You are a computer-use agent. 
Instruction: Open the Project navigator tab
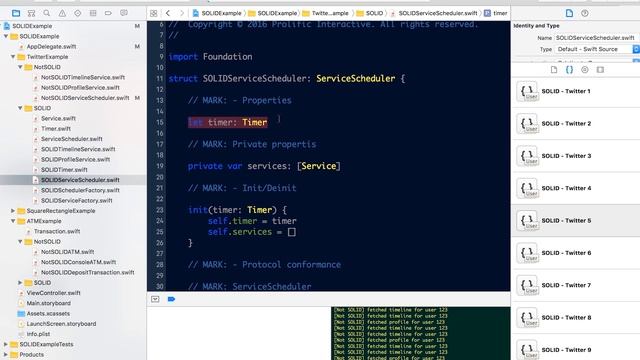16,13
